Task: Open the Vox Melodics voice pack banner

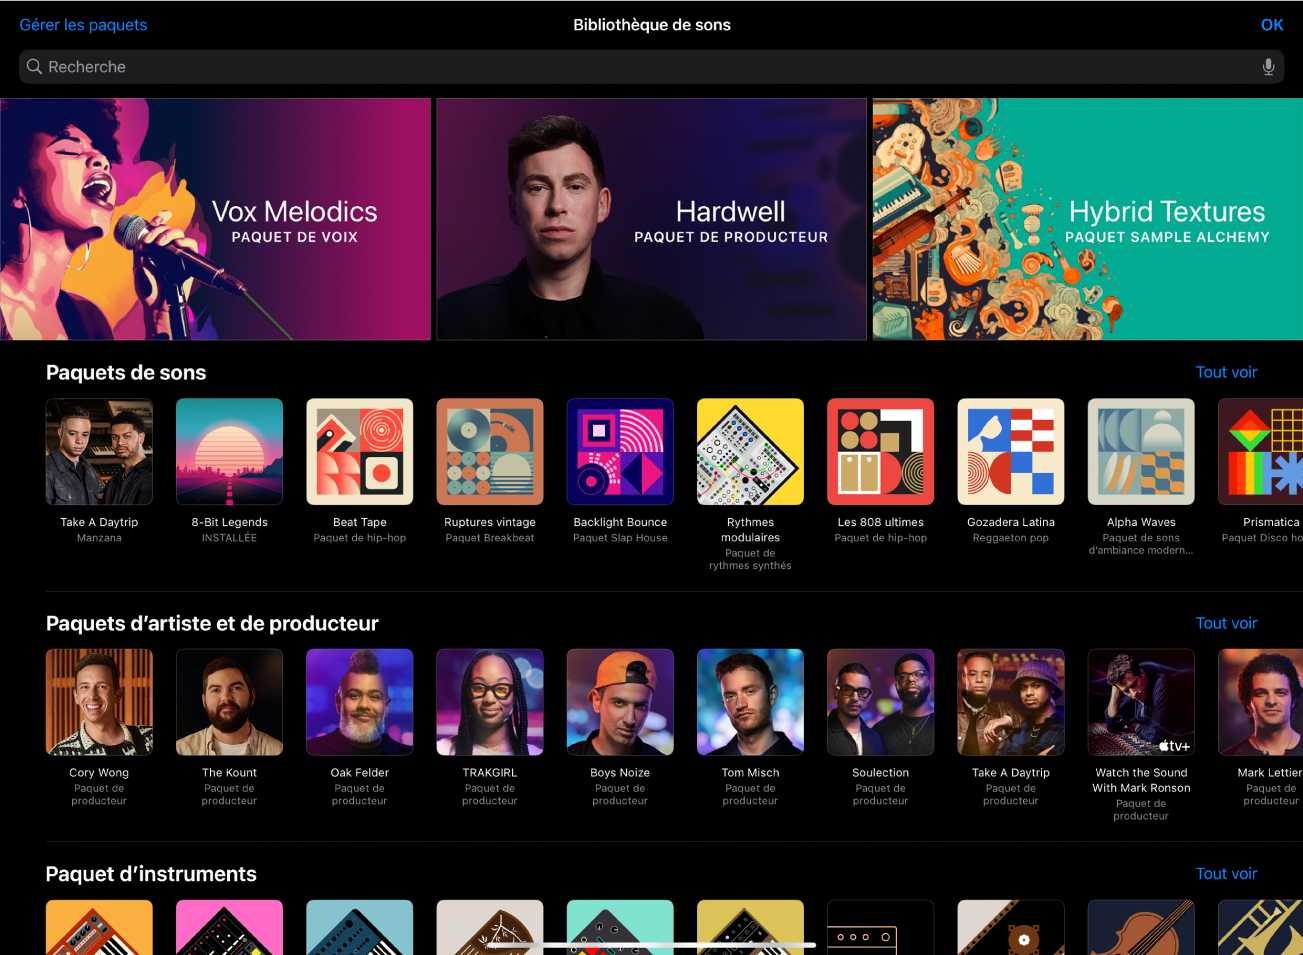Action: pos(216,218)
